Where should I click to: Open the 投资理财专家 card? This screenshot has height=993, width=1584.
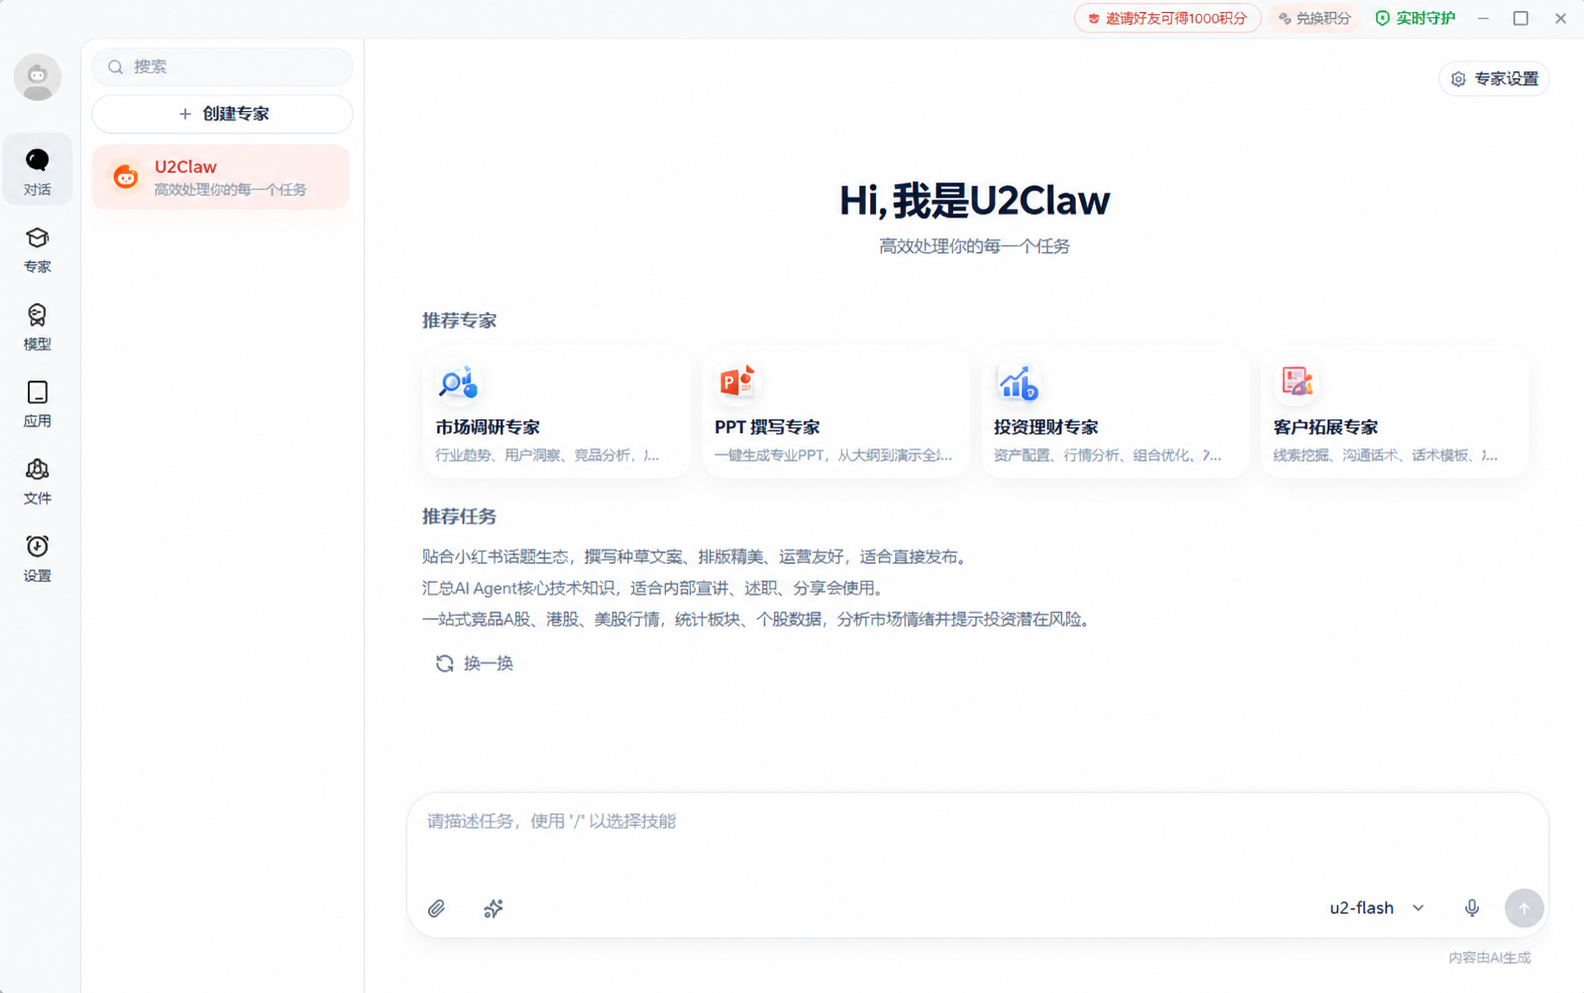[1115, 413]
